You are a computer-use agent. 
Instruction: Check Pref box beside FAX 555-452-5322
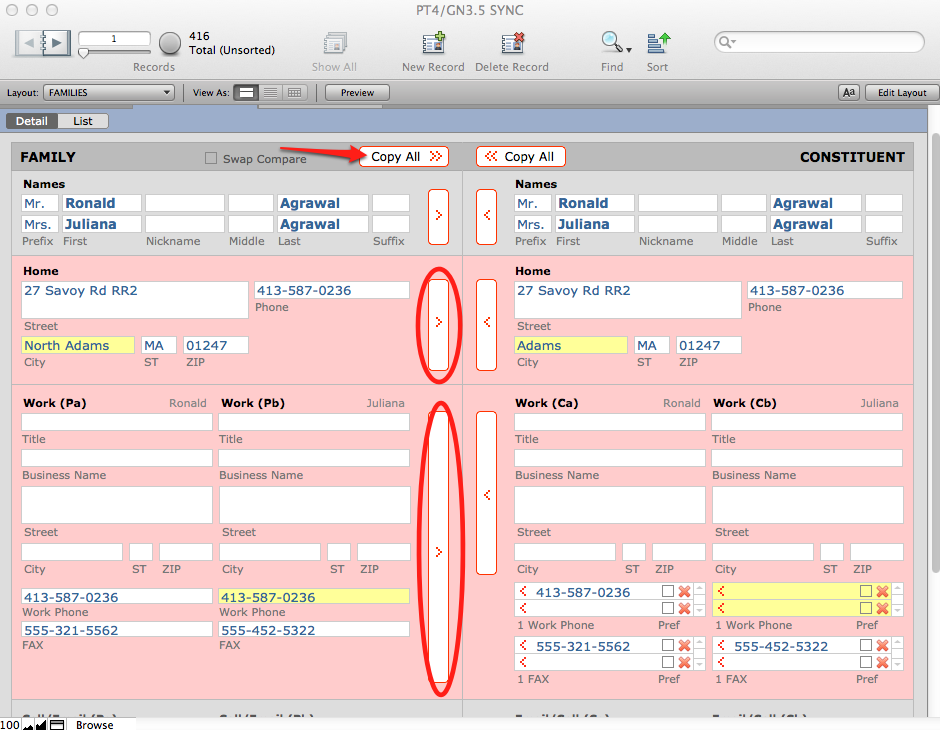pyautogui.click(x=865, y=646)
